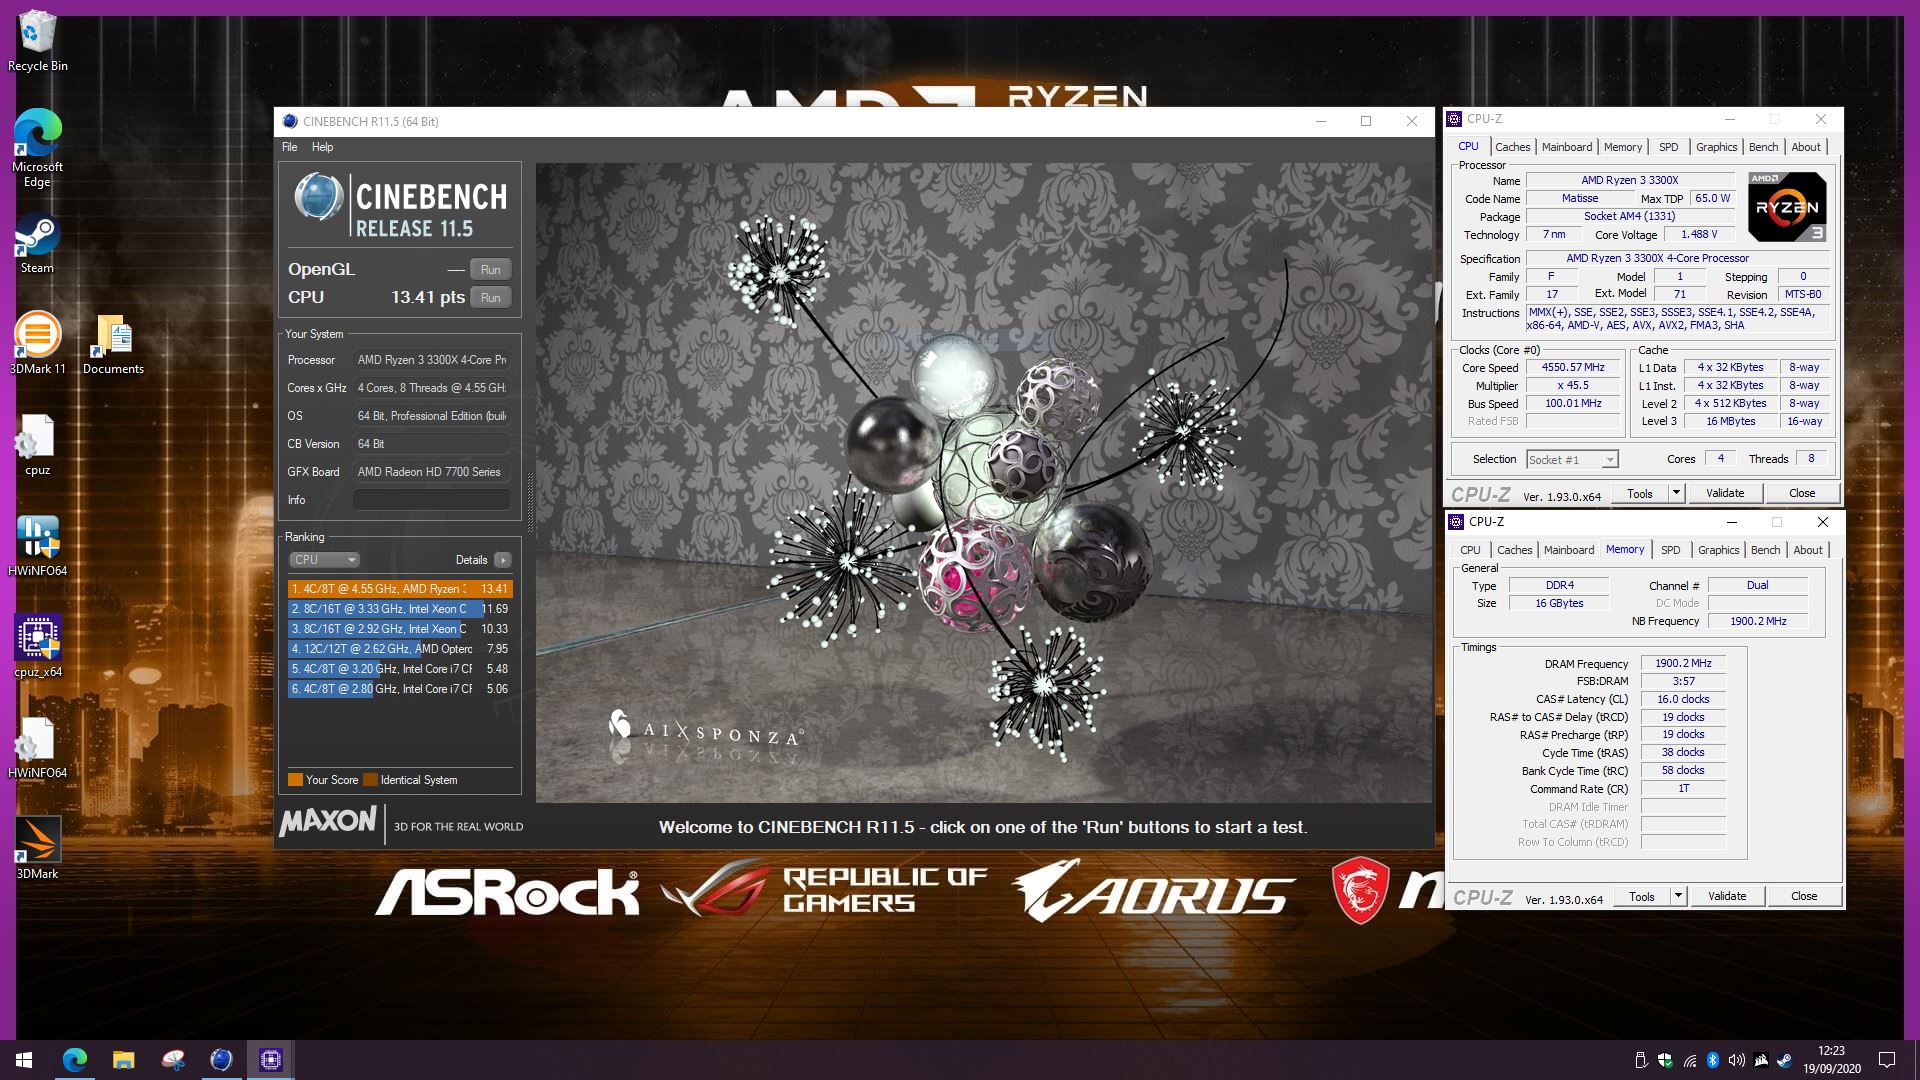Viewport: 1920px width, 1080px height.
Task: Click the Info input field in Cinebench
Action: (x=432, y=500)
